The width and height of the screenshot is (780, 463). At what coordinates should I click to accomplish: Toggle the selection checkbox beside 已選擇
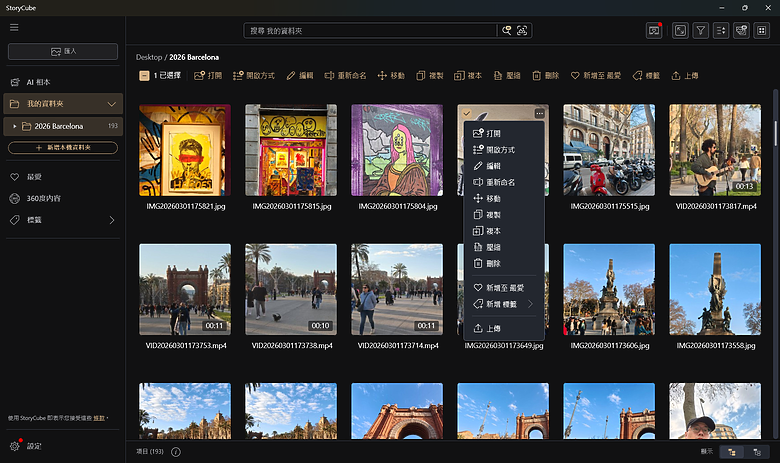tap(144, 75)
